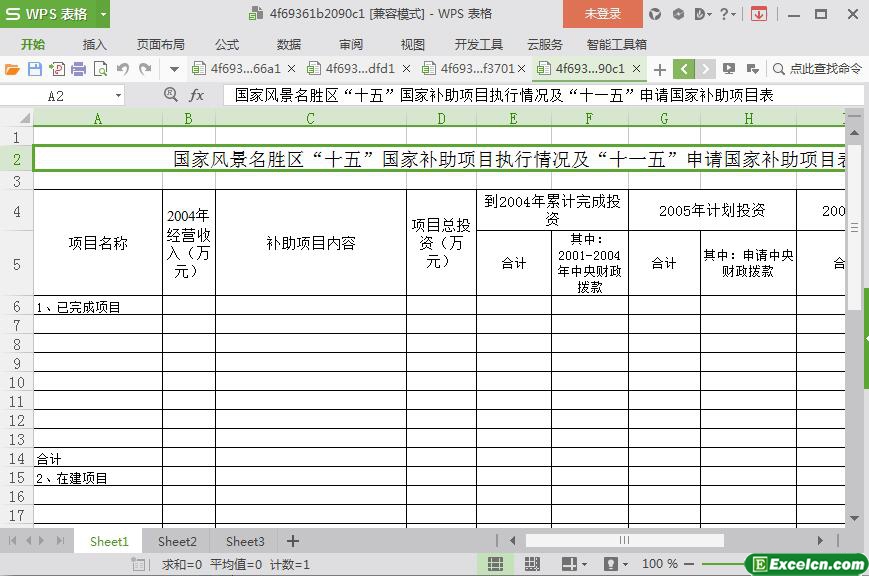The width and height of the screenshot is (869, 576).
Task: Switch to the Sheet2 tab
Action: [177, 541]
